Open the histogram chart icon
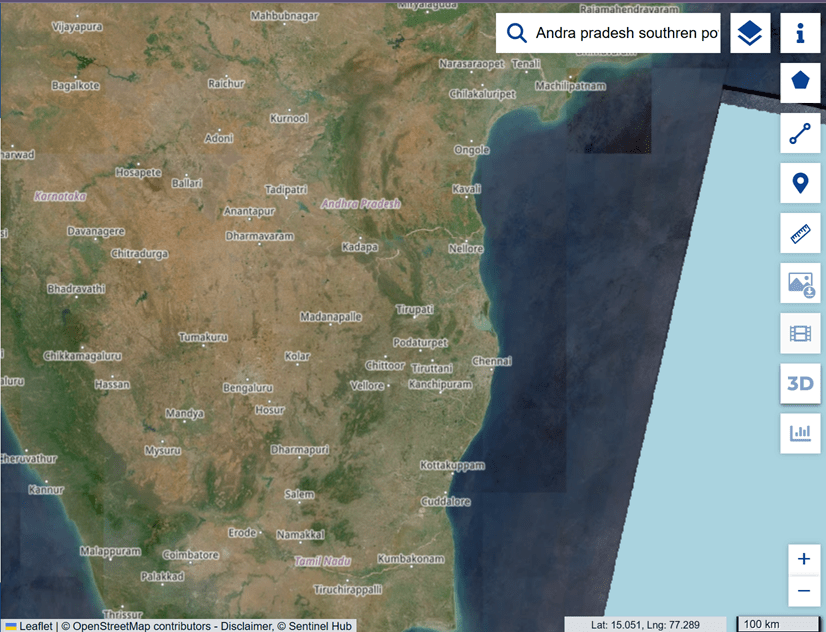The image size is (826, 632). (800, 433)
